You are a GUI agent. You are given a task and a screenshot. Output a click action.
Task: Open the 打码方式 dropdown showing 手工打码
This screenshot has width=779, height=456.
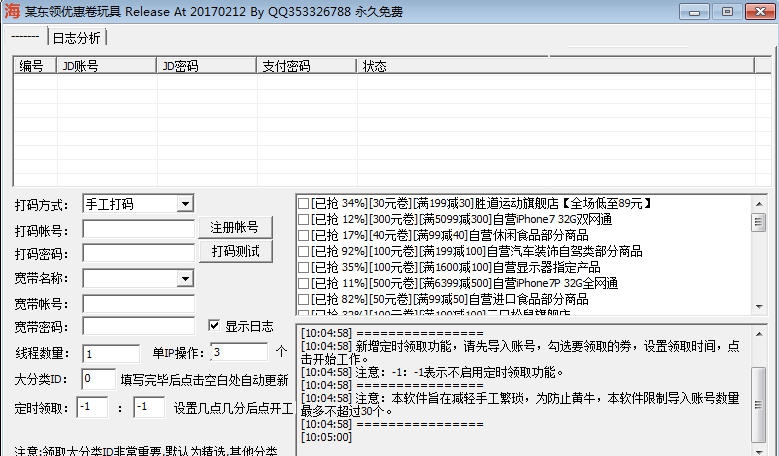[x=138, y=204]
